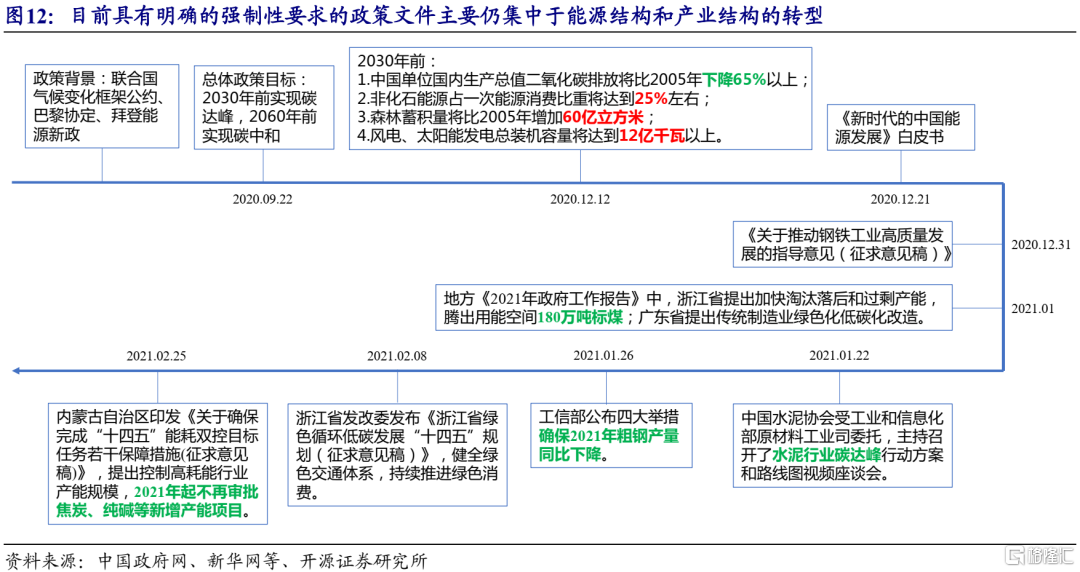
Task: Select the 2020.09.22 timeline date
Action: click(262, 199)
